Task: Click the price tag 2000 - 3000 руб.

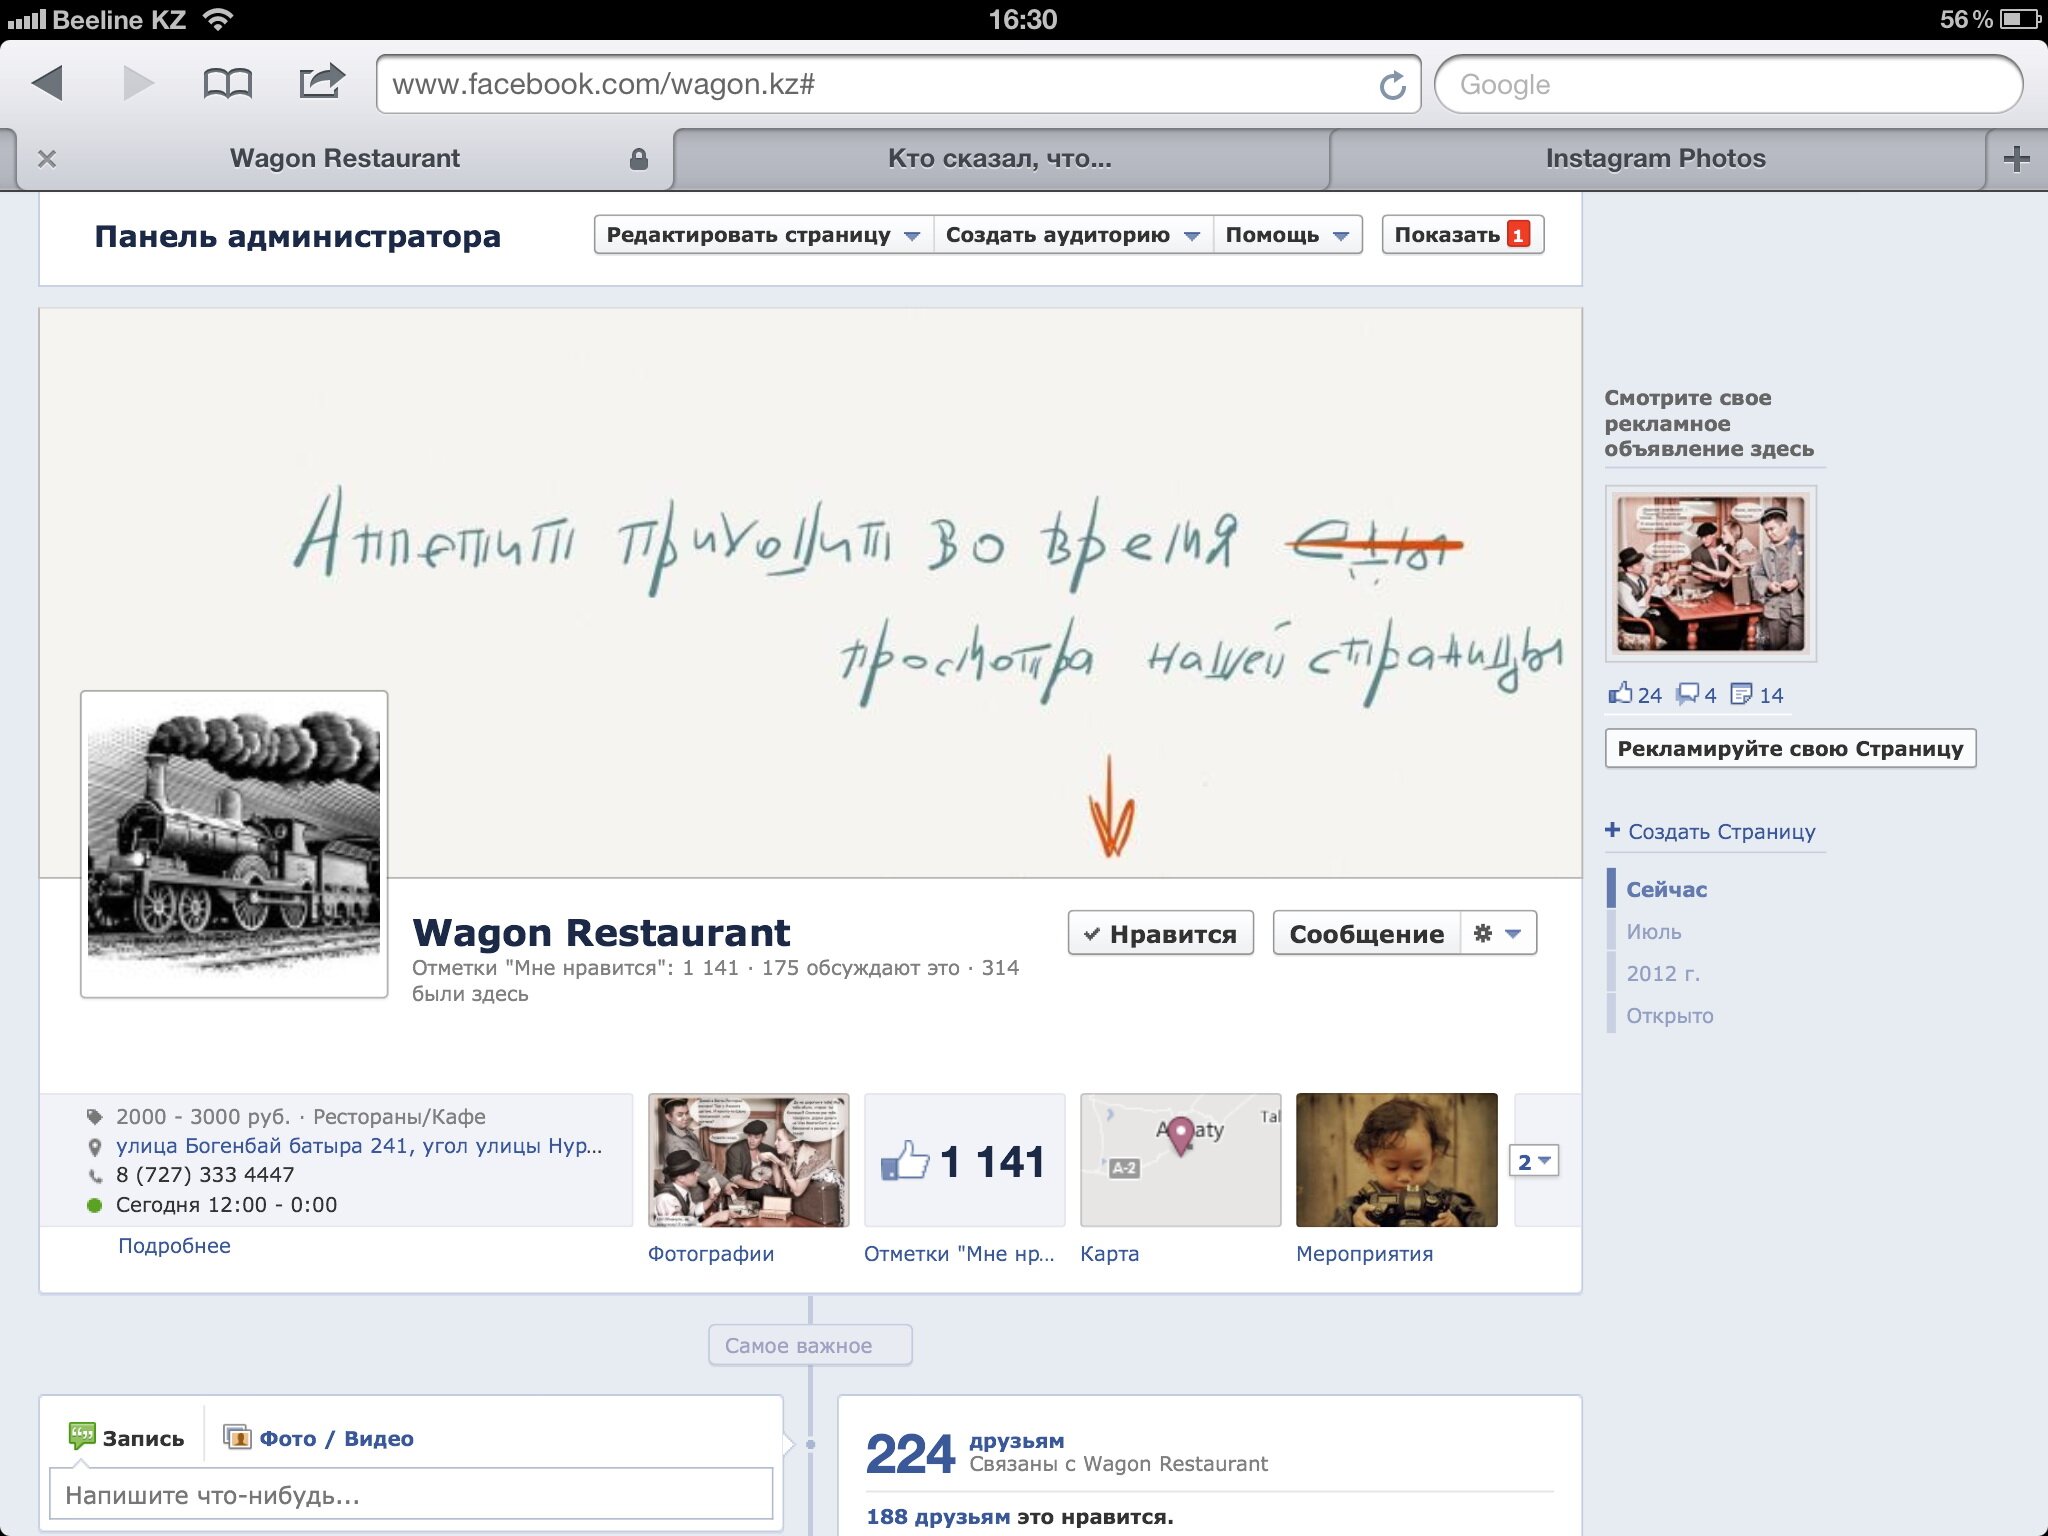Action: click(202, 1116)
